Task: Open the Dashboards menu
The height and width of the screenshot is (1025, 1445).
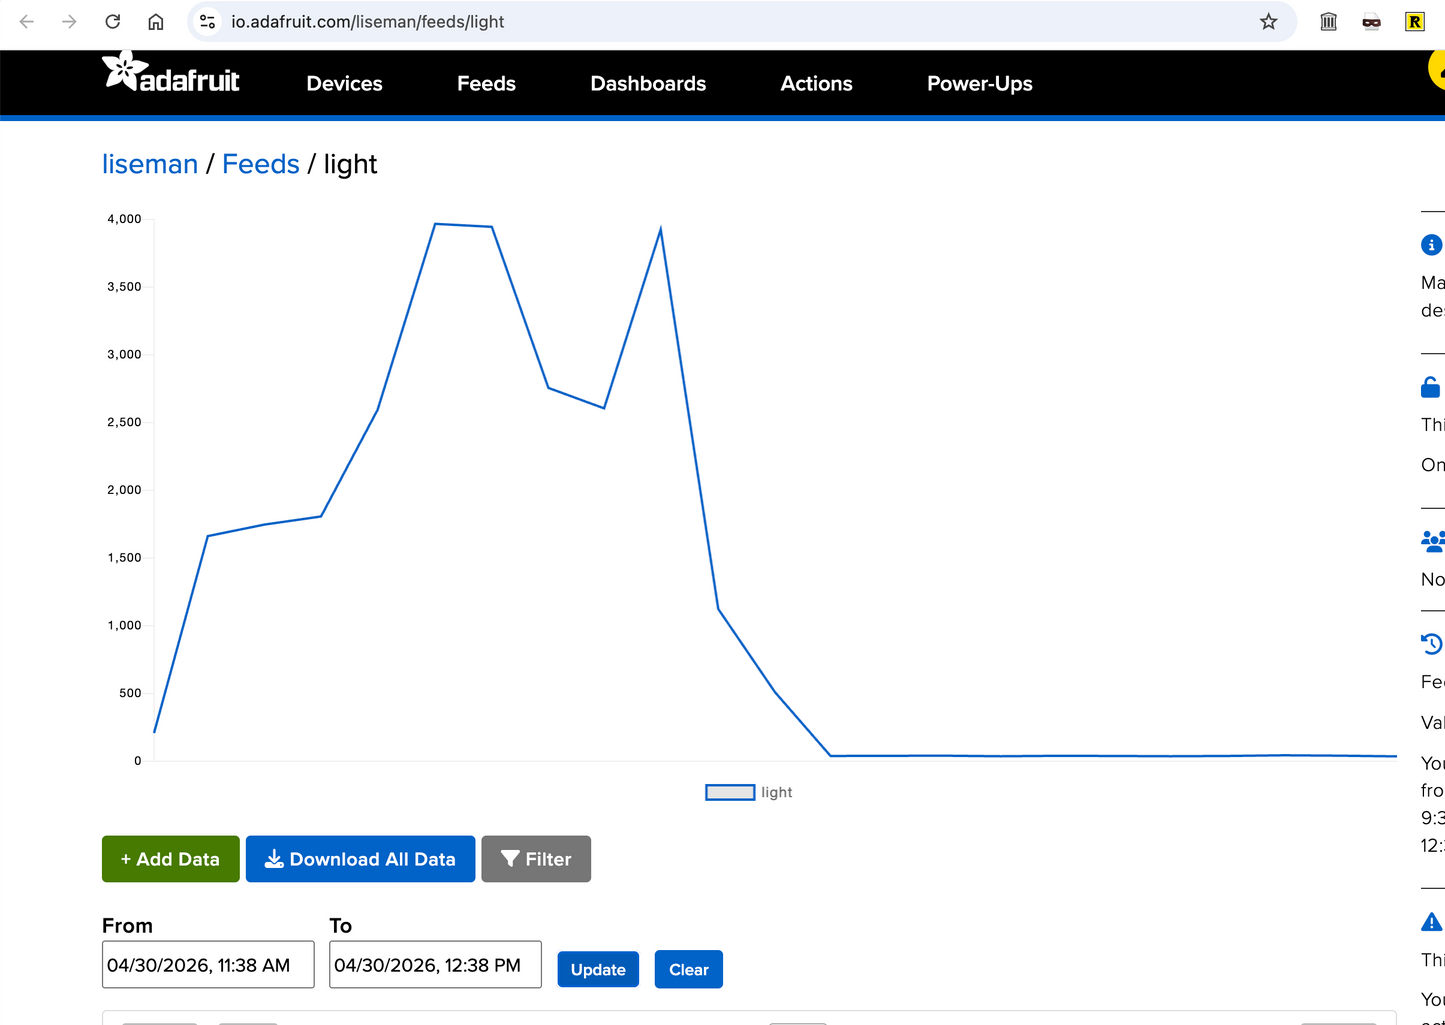Action: tap(648, 84)
